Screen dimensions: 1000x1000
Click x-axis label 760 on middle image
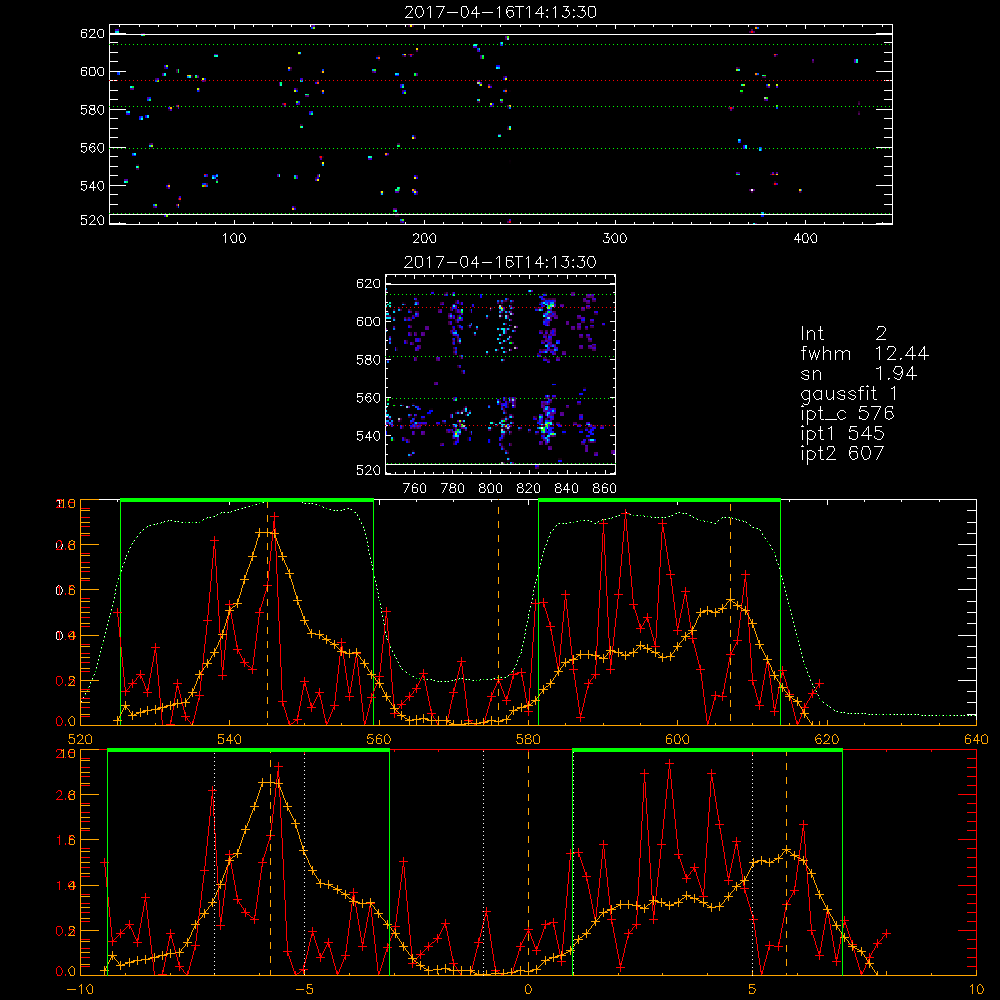click(x=415, y=489)
